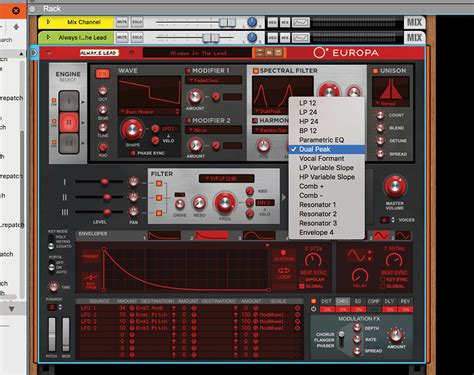This screenshot has height=375, width=474.
Task: Click the Modulation FX RATE knob
Action: [x=357, y=339]
